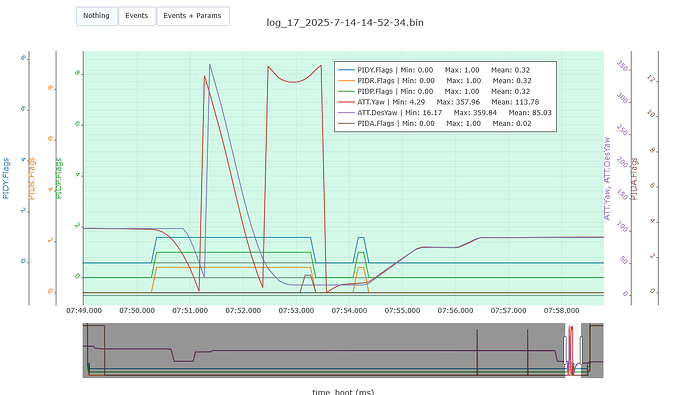Click the 07:53.000 time axis tick
The image size is (690, 395).
click(296, 311)
